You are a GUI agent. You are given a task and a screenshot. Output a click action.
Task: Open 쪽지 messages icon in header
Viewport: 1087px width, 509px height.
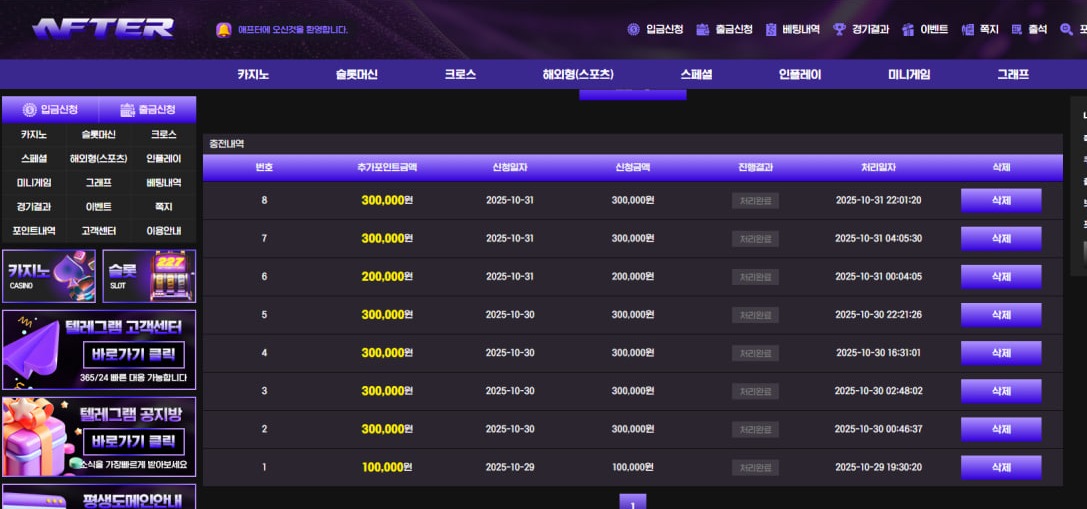pyautogui.click(x=967, y=30)
